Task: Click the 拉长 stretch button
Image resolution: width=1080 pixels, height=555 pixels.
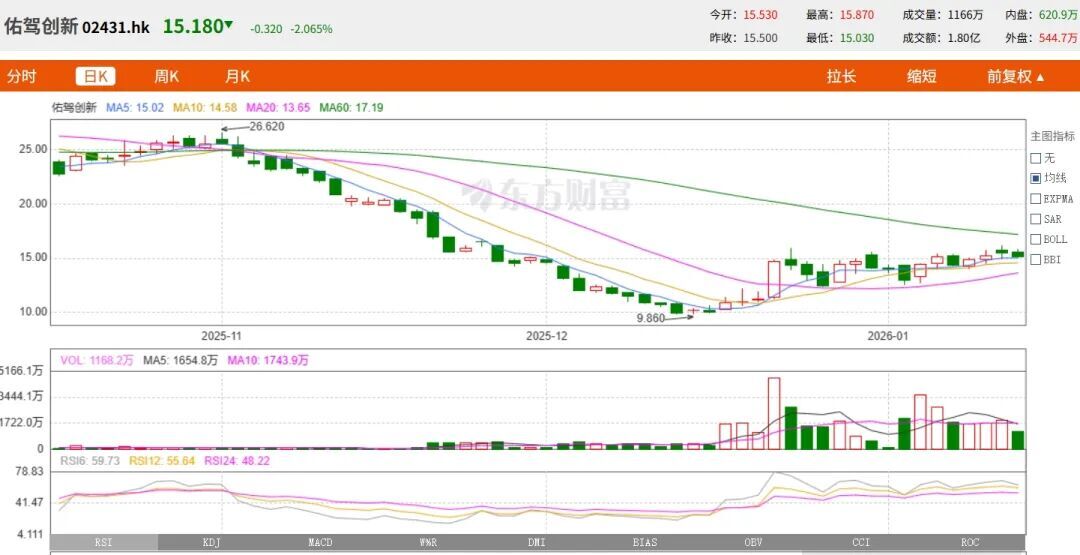Action: (x=841, y=76)
